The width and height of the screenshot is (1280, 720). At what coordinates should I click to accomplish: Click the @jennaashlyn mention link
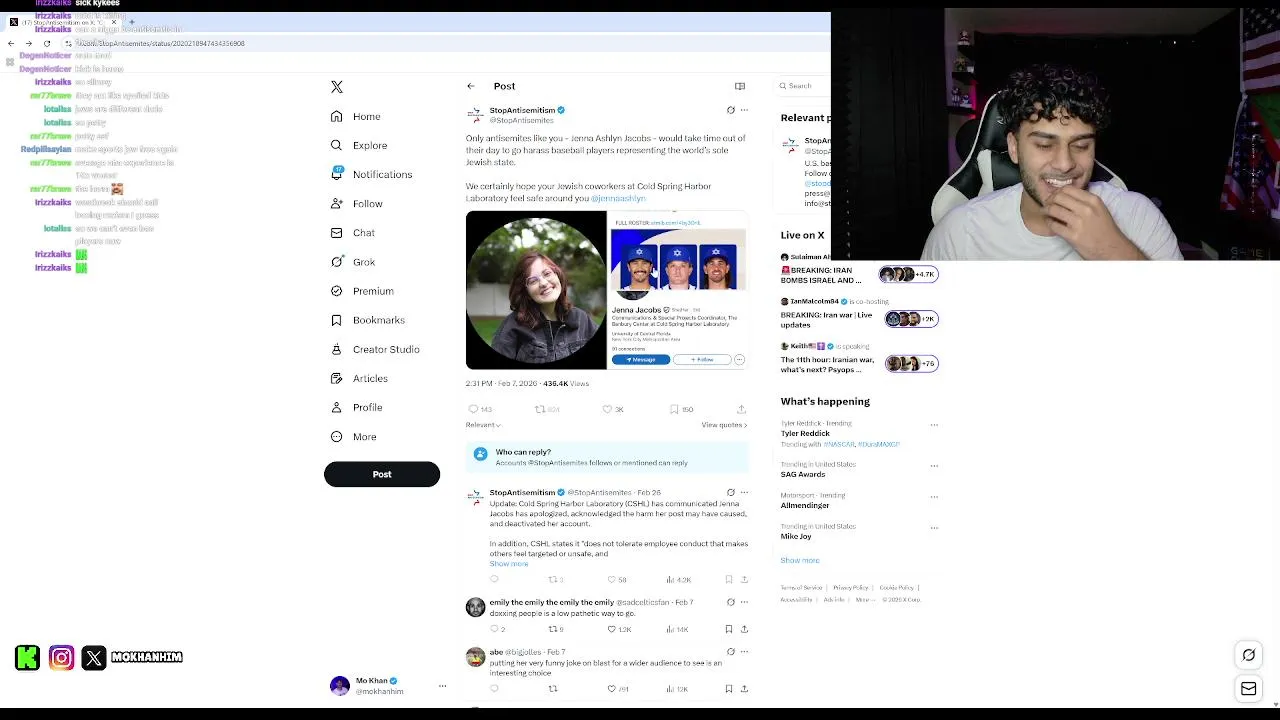pyautogui.click(x=618, y=199)
